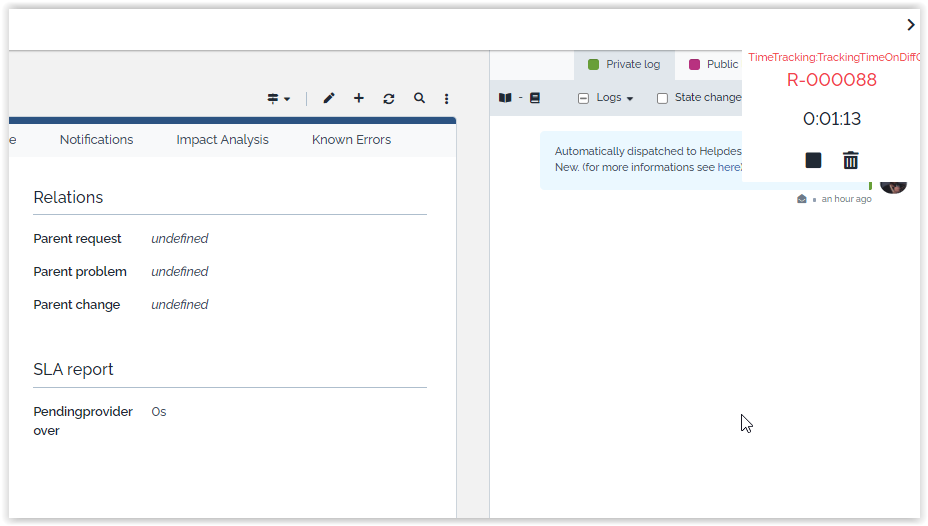Click the plus icon to add new
Screen dimensions: 928x526
[359, 98]
